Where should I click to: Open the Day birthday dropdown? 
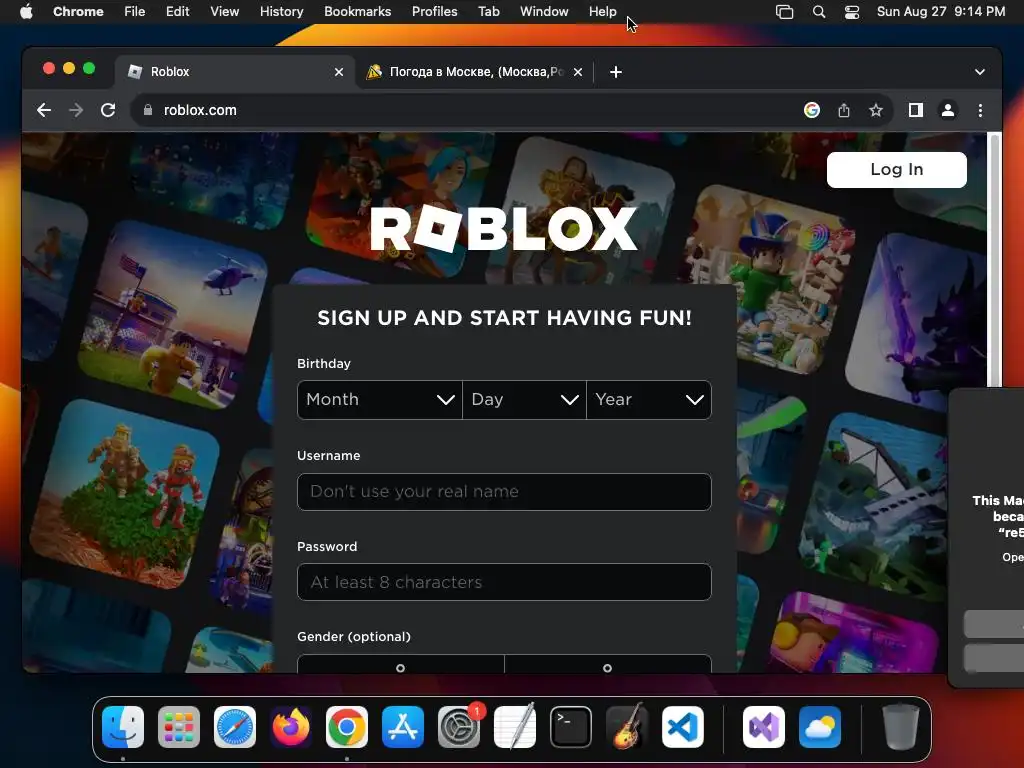[x=524, y=400]
